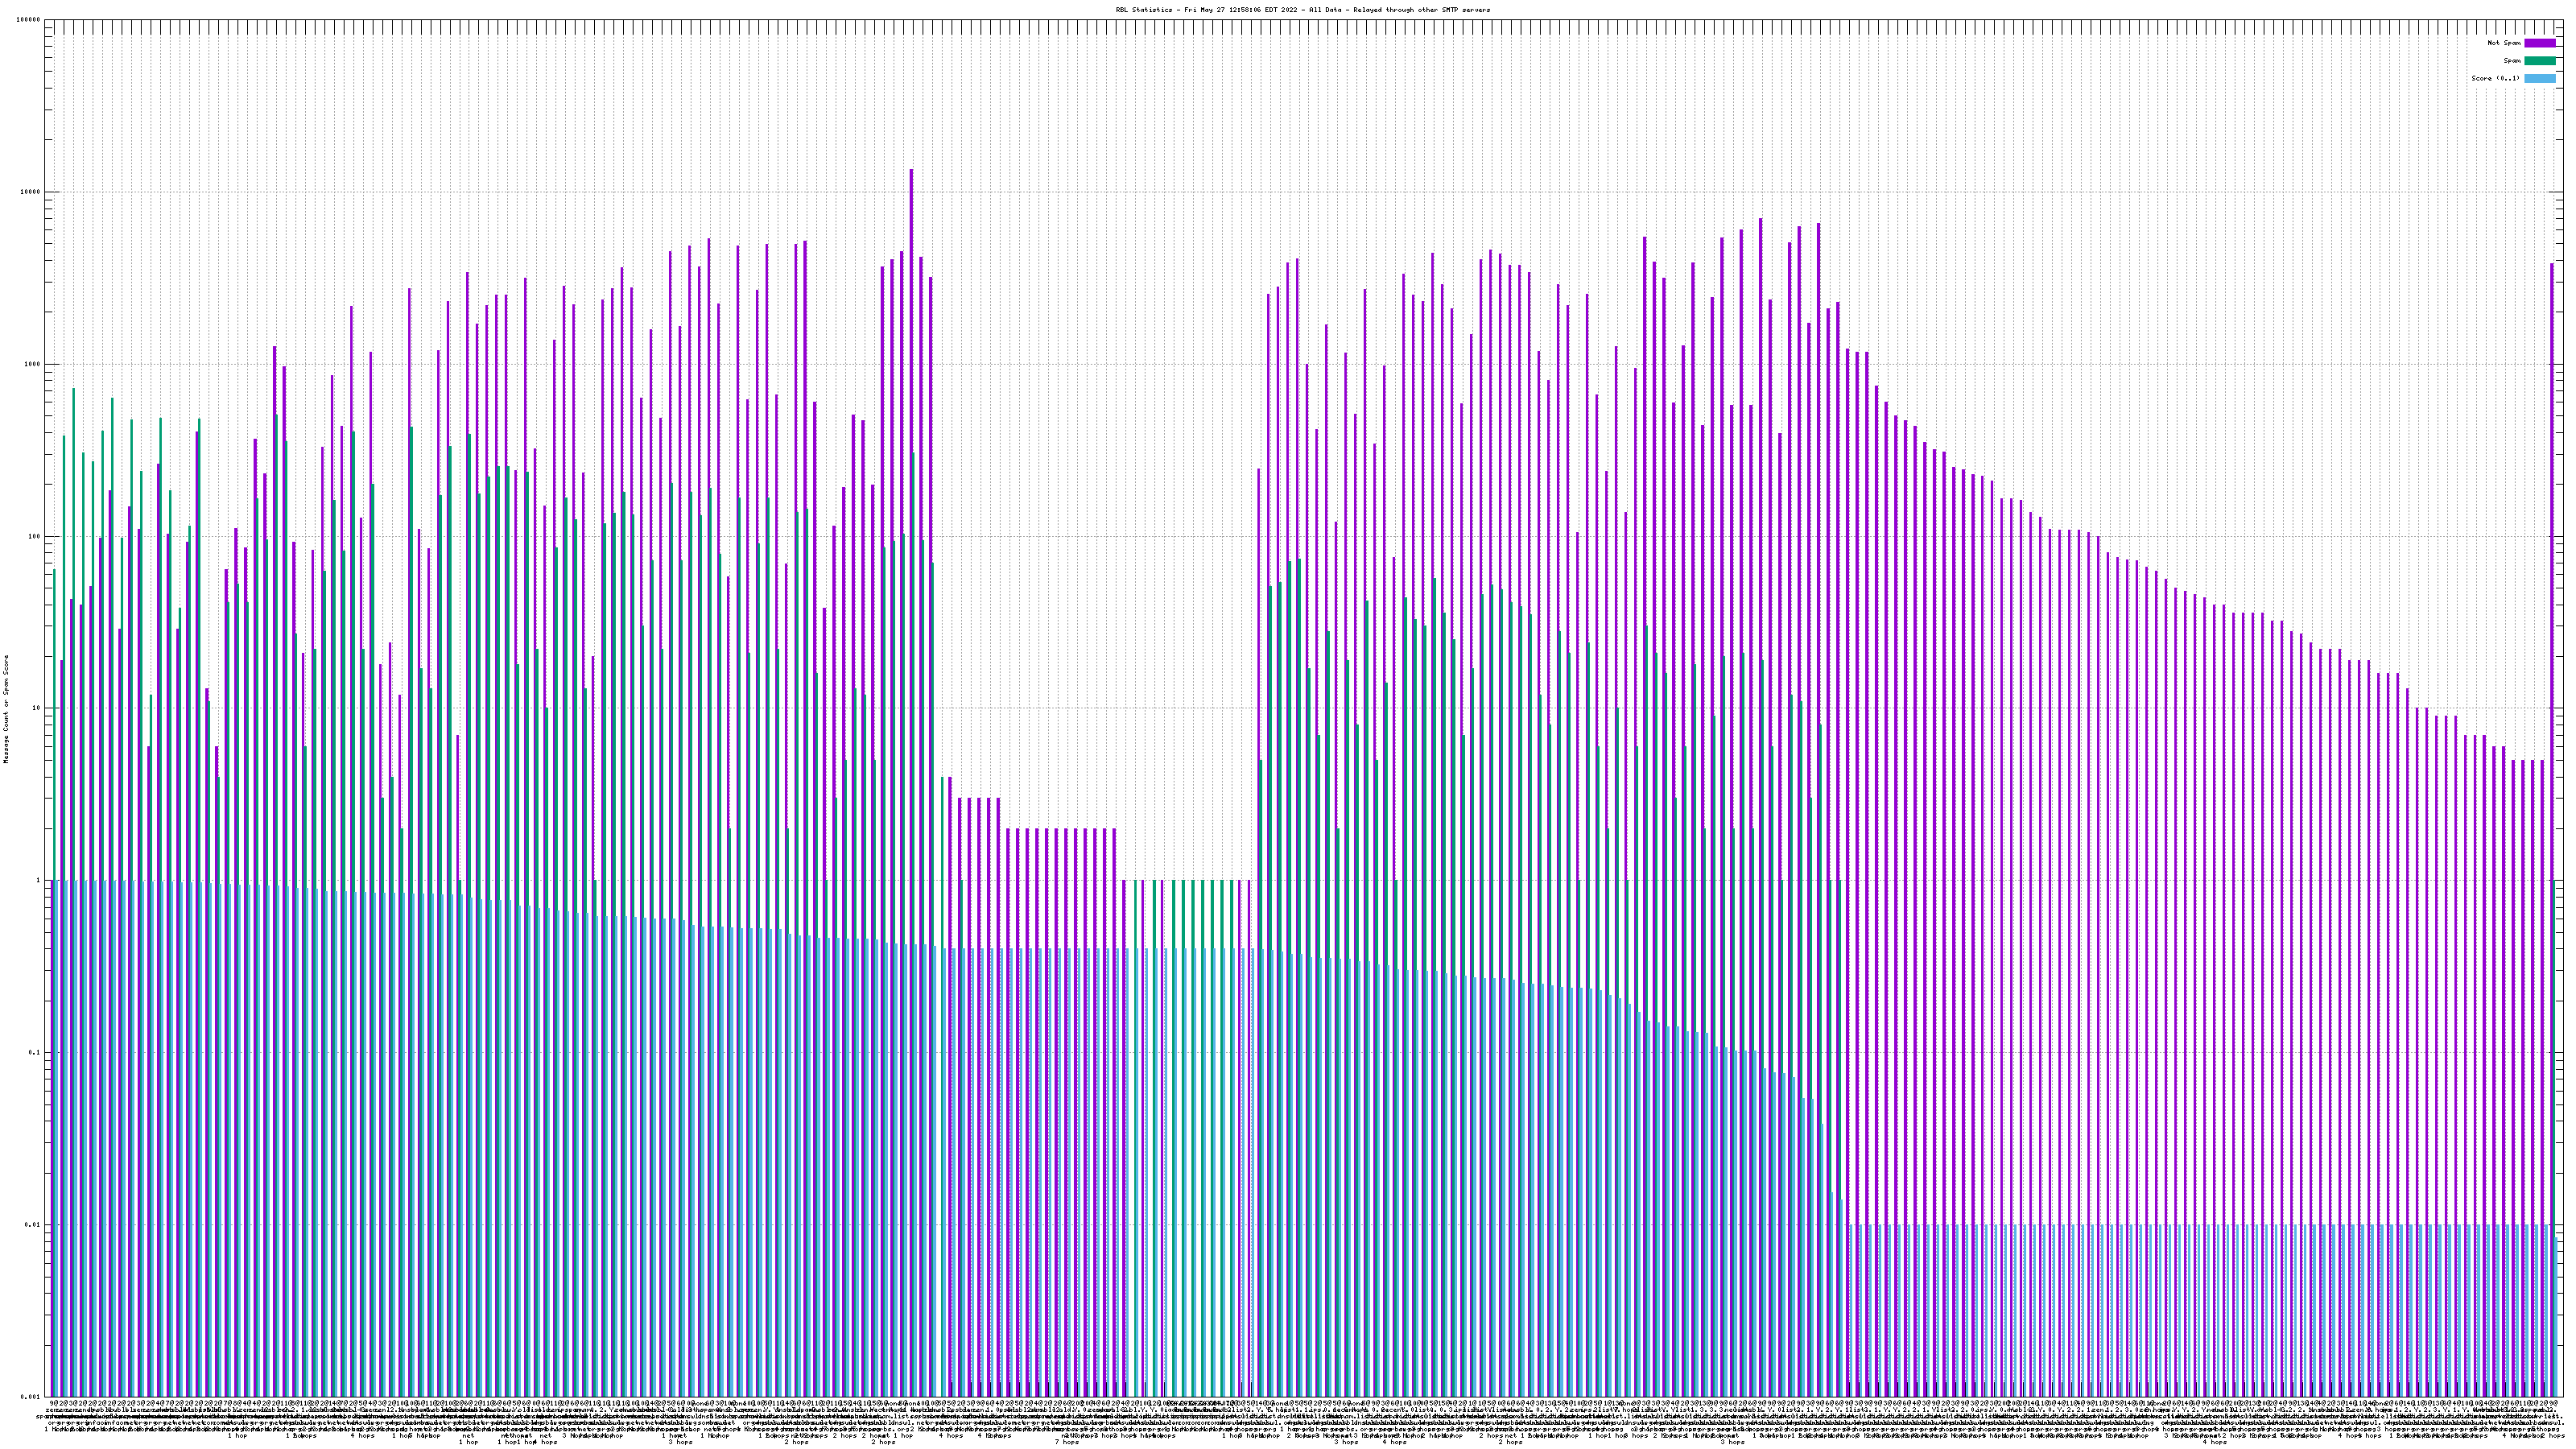Click the 10 y-axis tick label

click(37, 708)
